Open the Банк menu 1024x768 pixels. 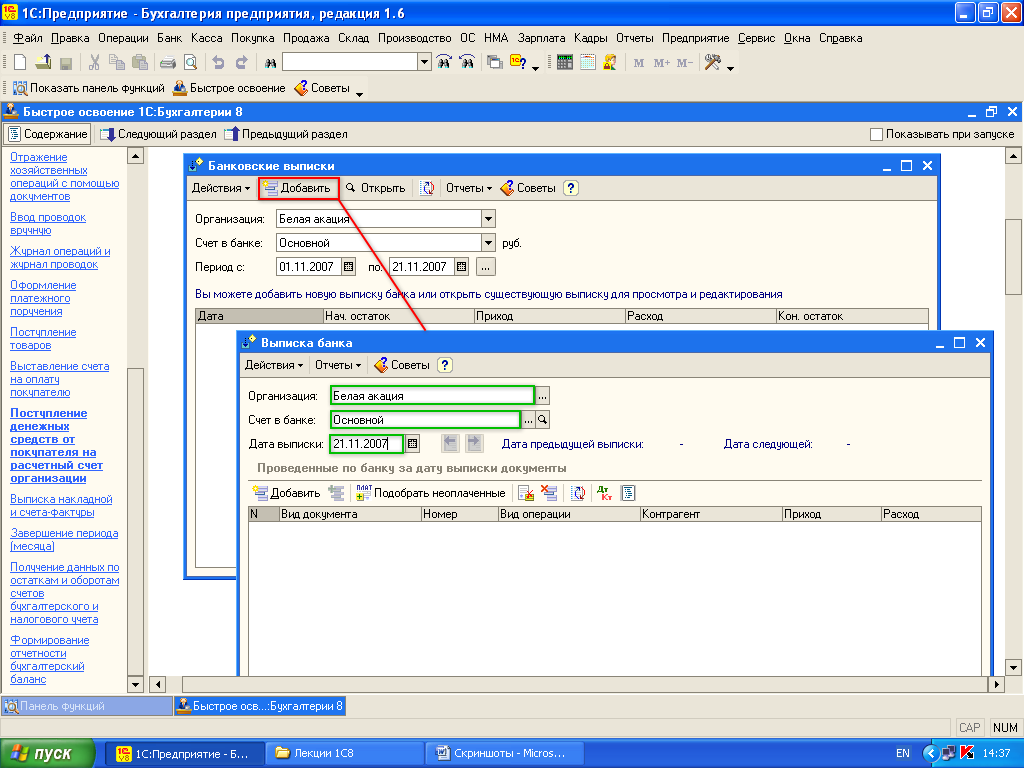(170, 38)
